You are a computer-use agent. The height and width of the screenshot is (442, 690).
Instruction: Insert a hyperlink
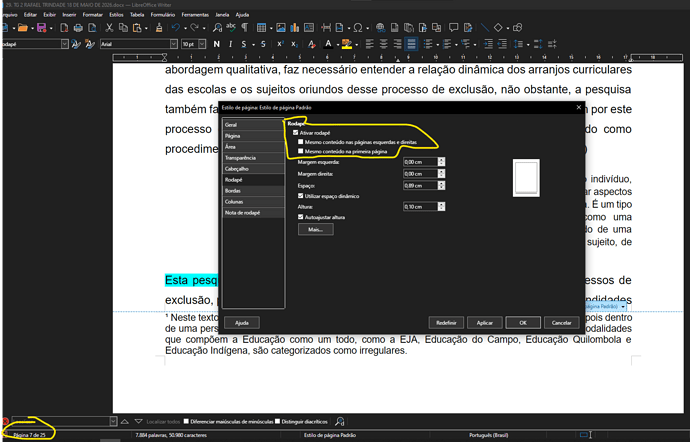(380, 28)
